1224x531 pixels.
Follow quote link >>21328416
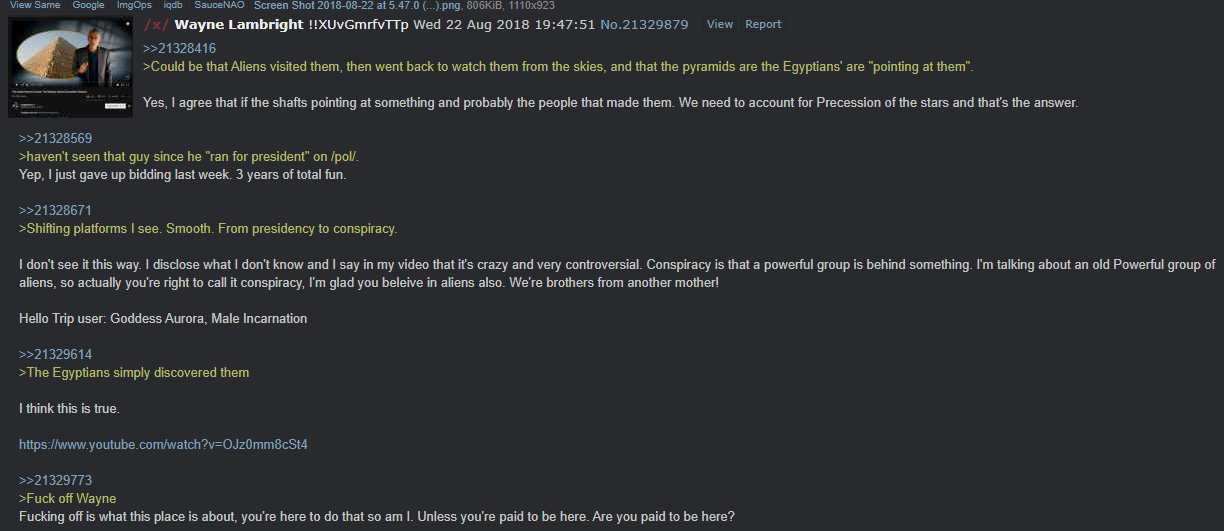click(x=179, y=48)
